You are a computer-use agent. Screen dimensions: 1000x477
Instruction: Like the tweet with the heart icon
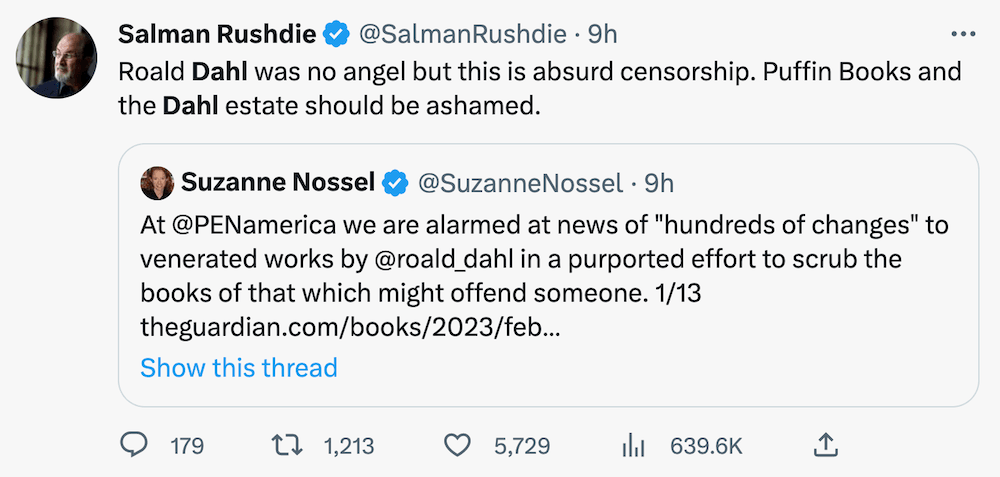pyautogui.click(x=457, y=445)
